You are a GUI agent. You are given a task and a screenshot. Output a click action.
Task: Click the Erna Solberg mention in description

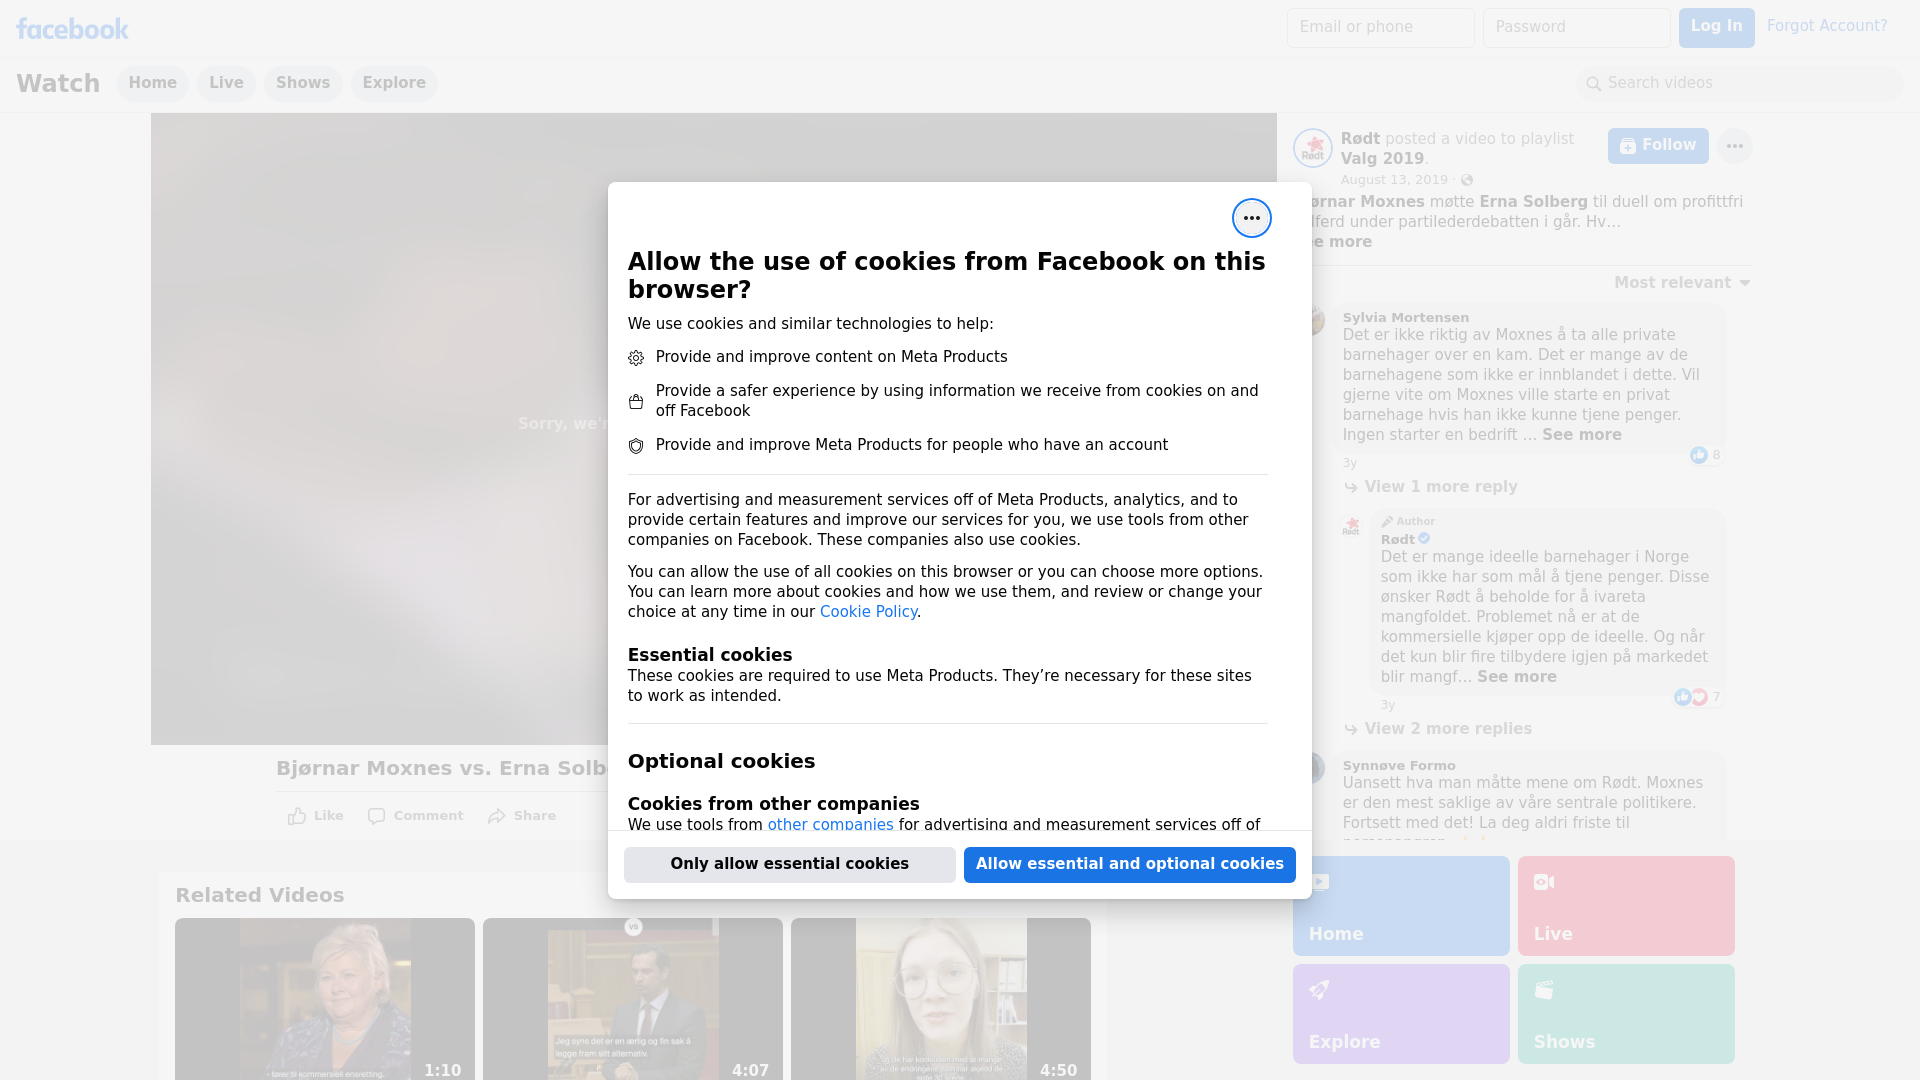coord(1533,202)
